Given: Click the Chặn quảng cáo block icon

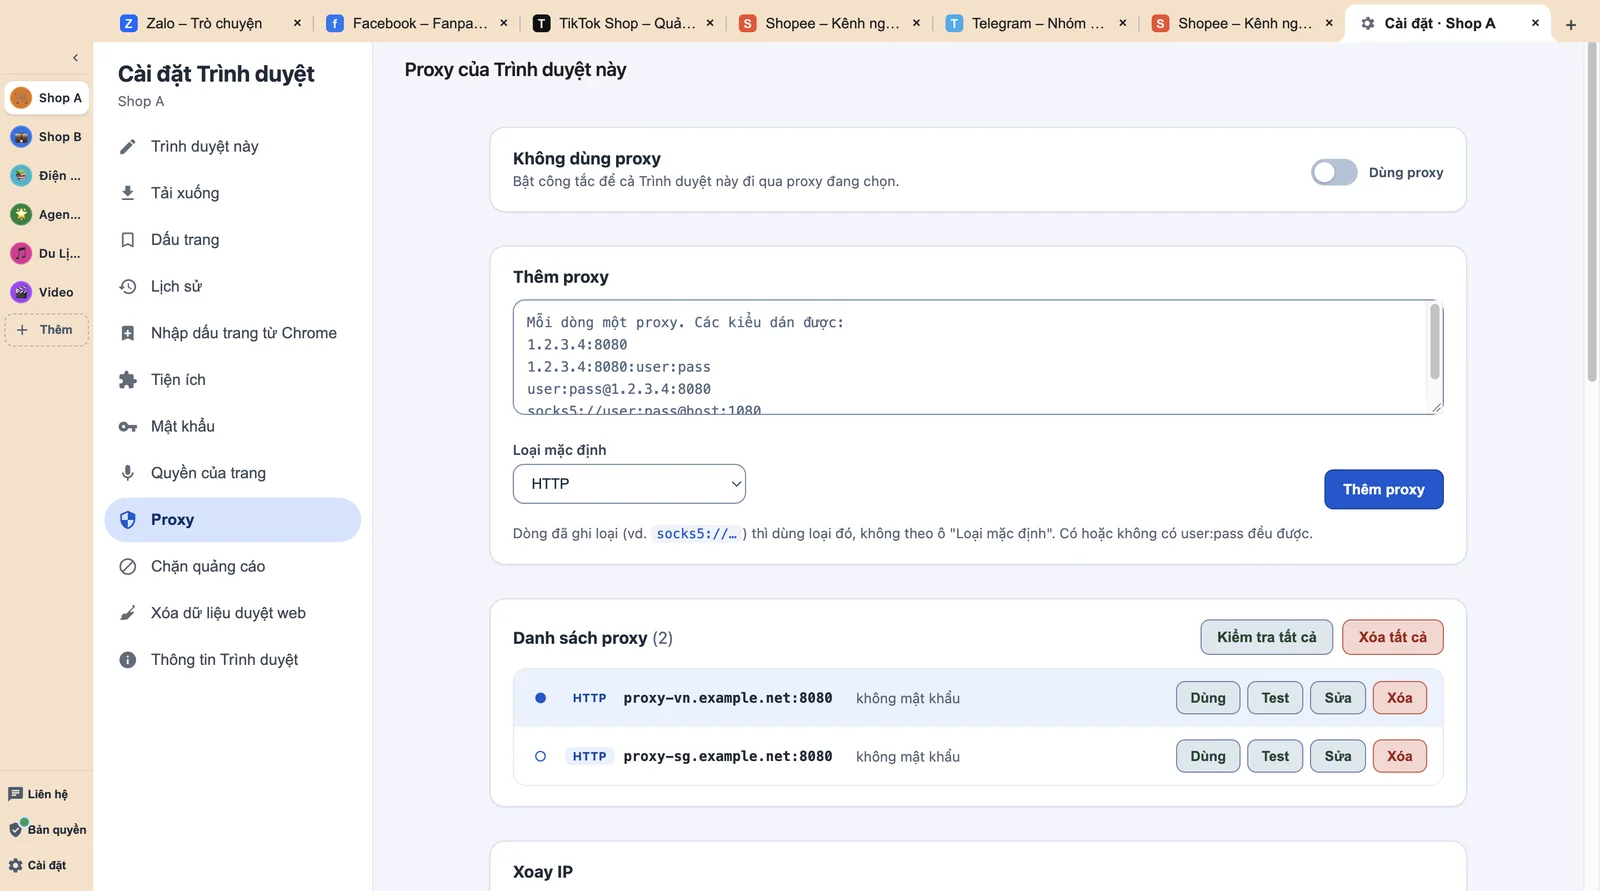Looking at the screenshot, I should tap(128, 567).
